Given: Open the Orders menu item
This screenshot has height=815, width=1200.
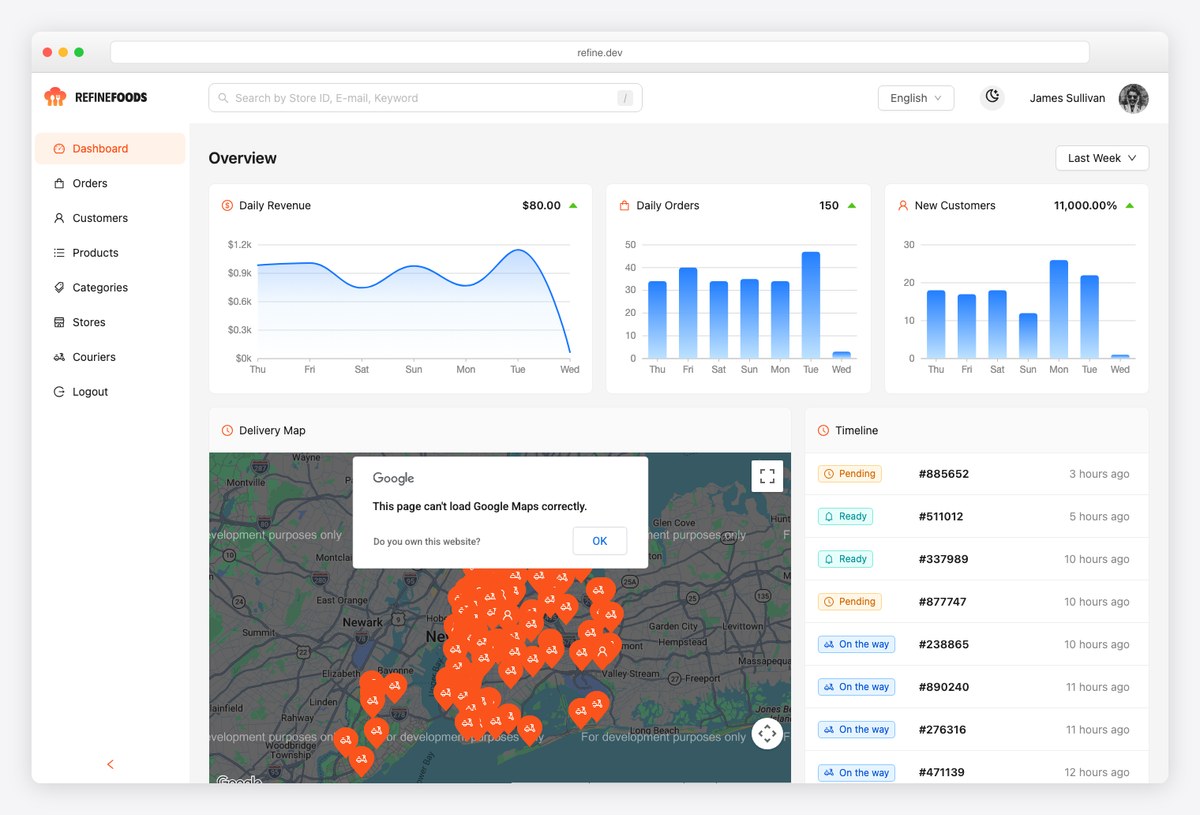Looking at the screenshot, I should coord(110,184).
